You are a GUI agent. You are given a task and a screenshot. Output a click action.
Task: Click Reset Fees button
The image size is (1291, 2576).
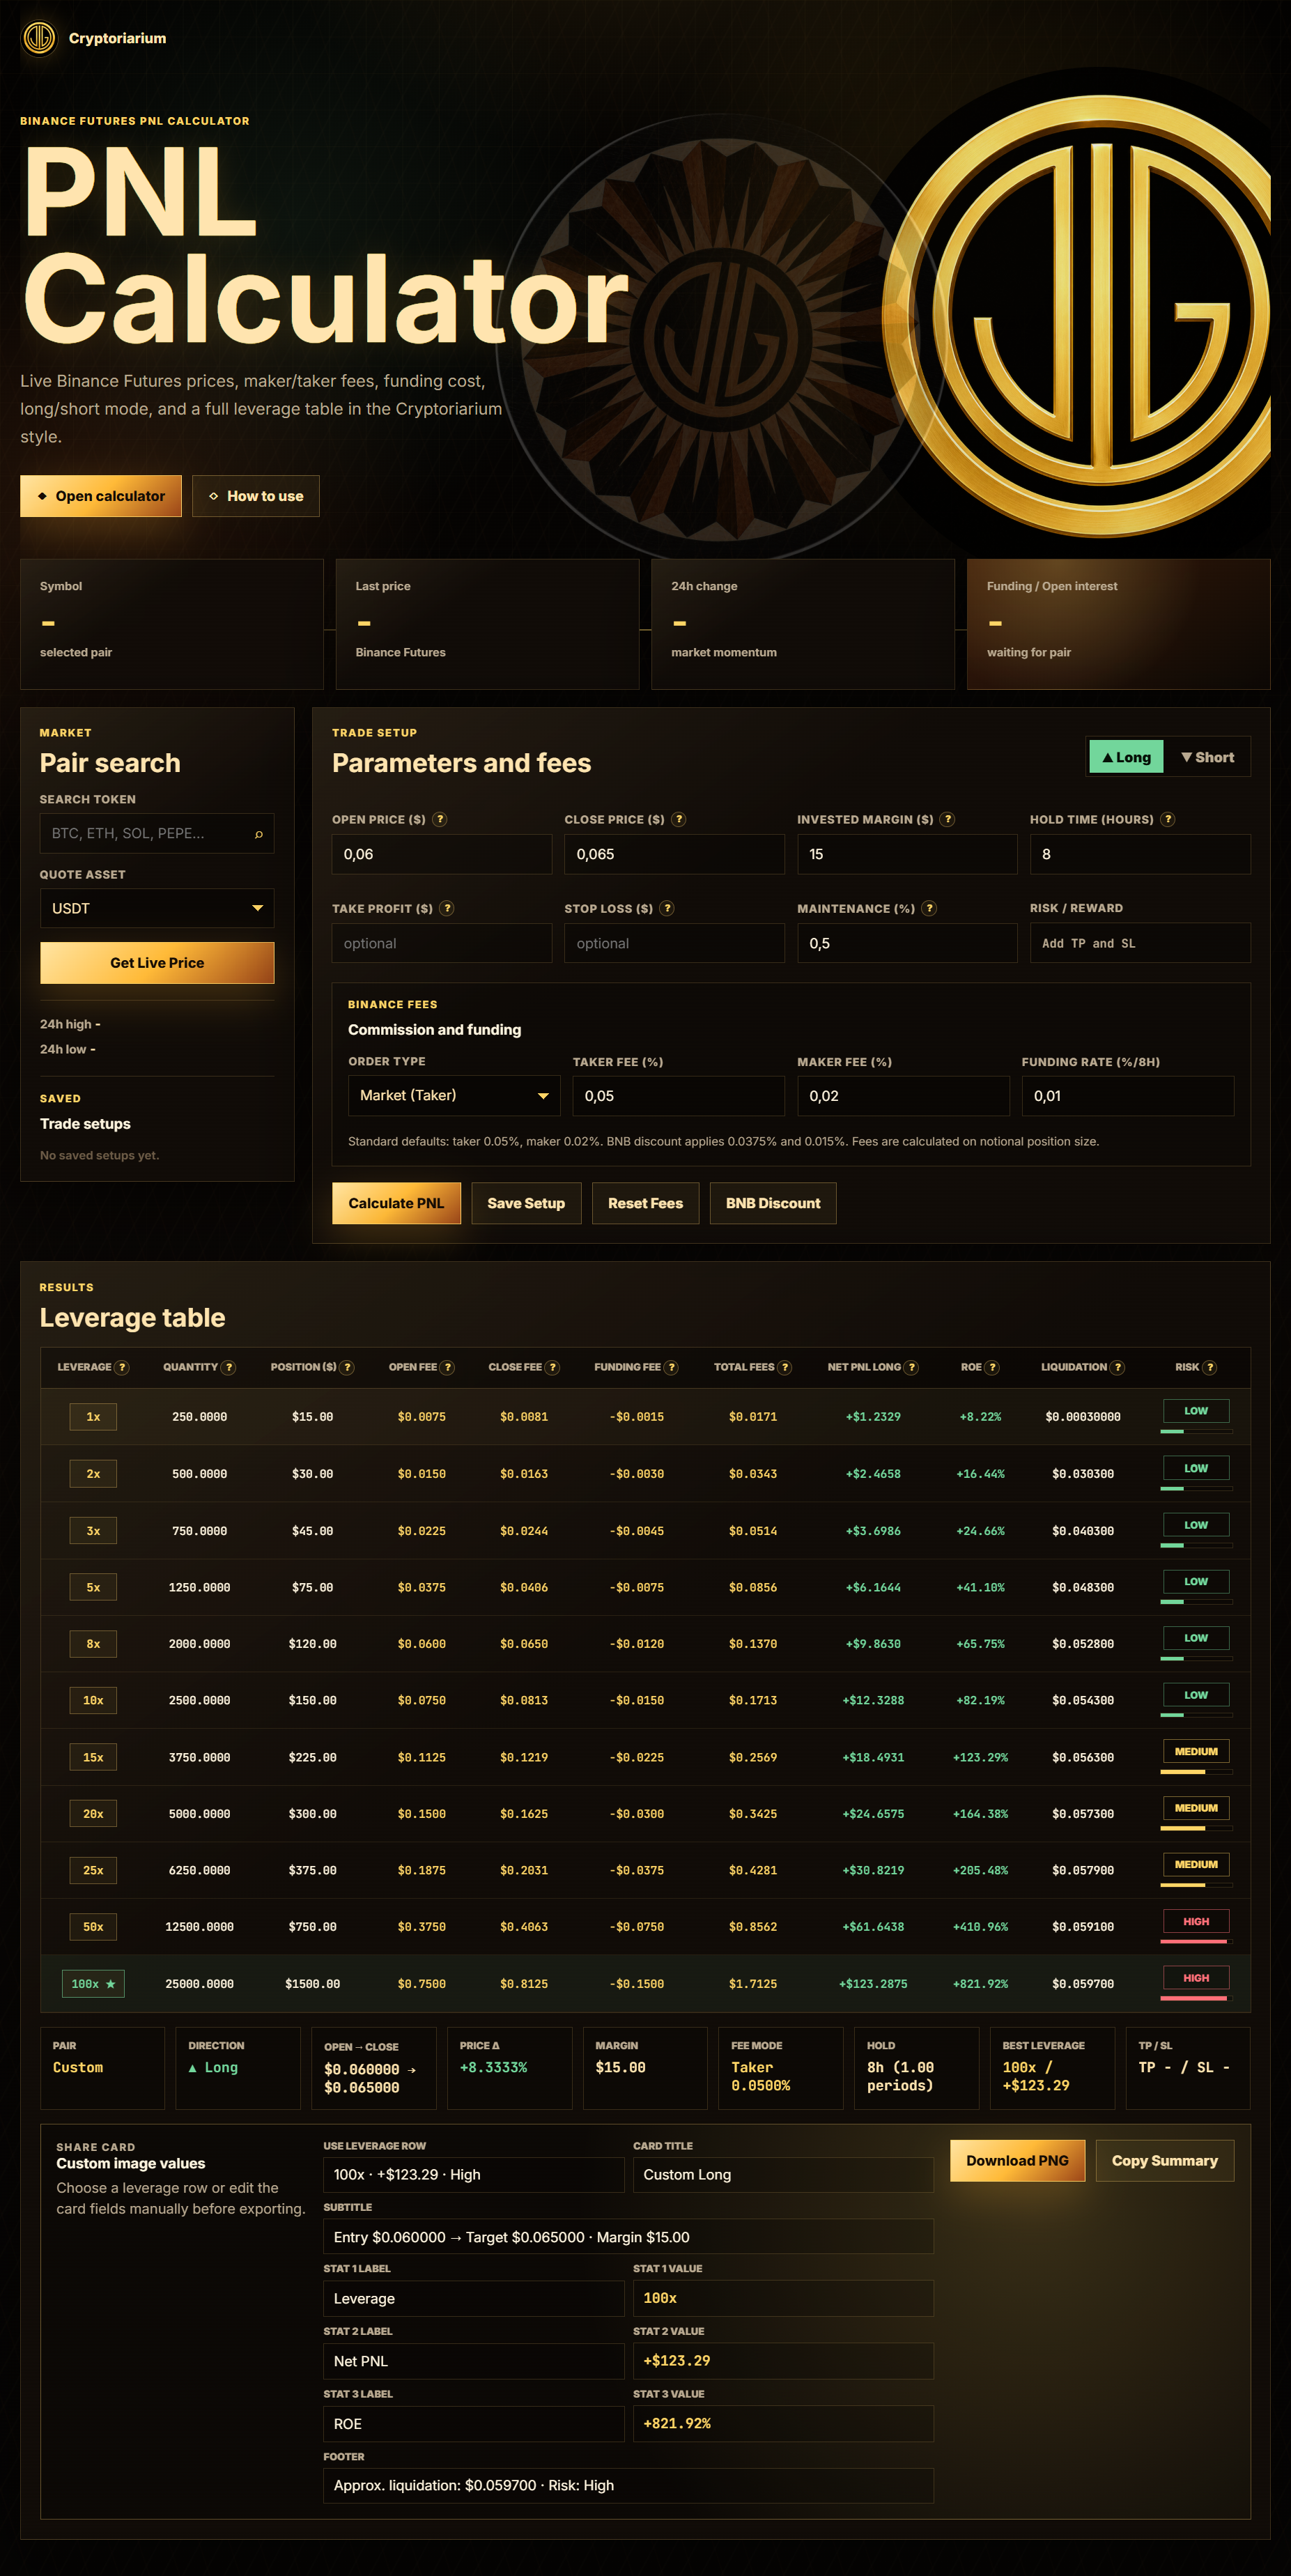tap(645, 1203)
